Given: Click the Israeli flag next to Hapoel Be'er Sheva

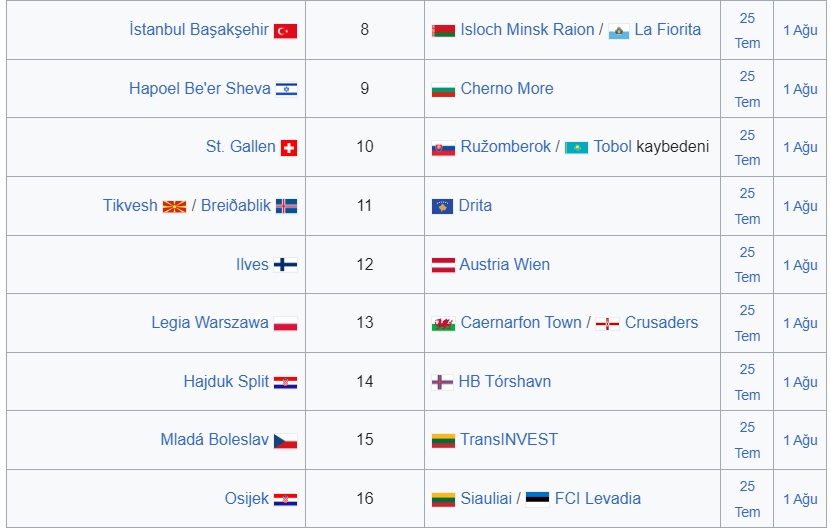Looking at the screenshot, I should coord(286,90).
